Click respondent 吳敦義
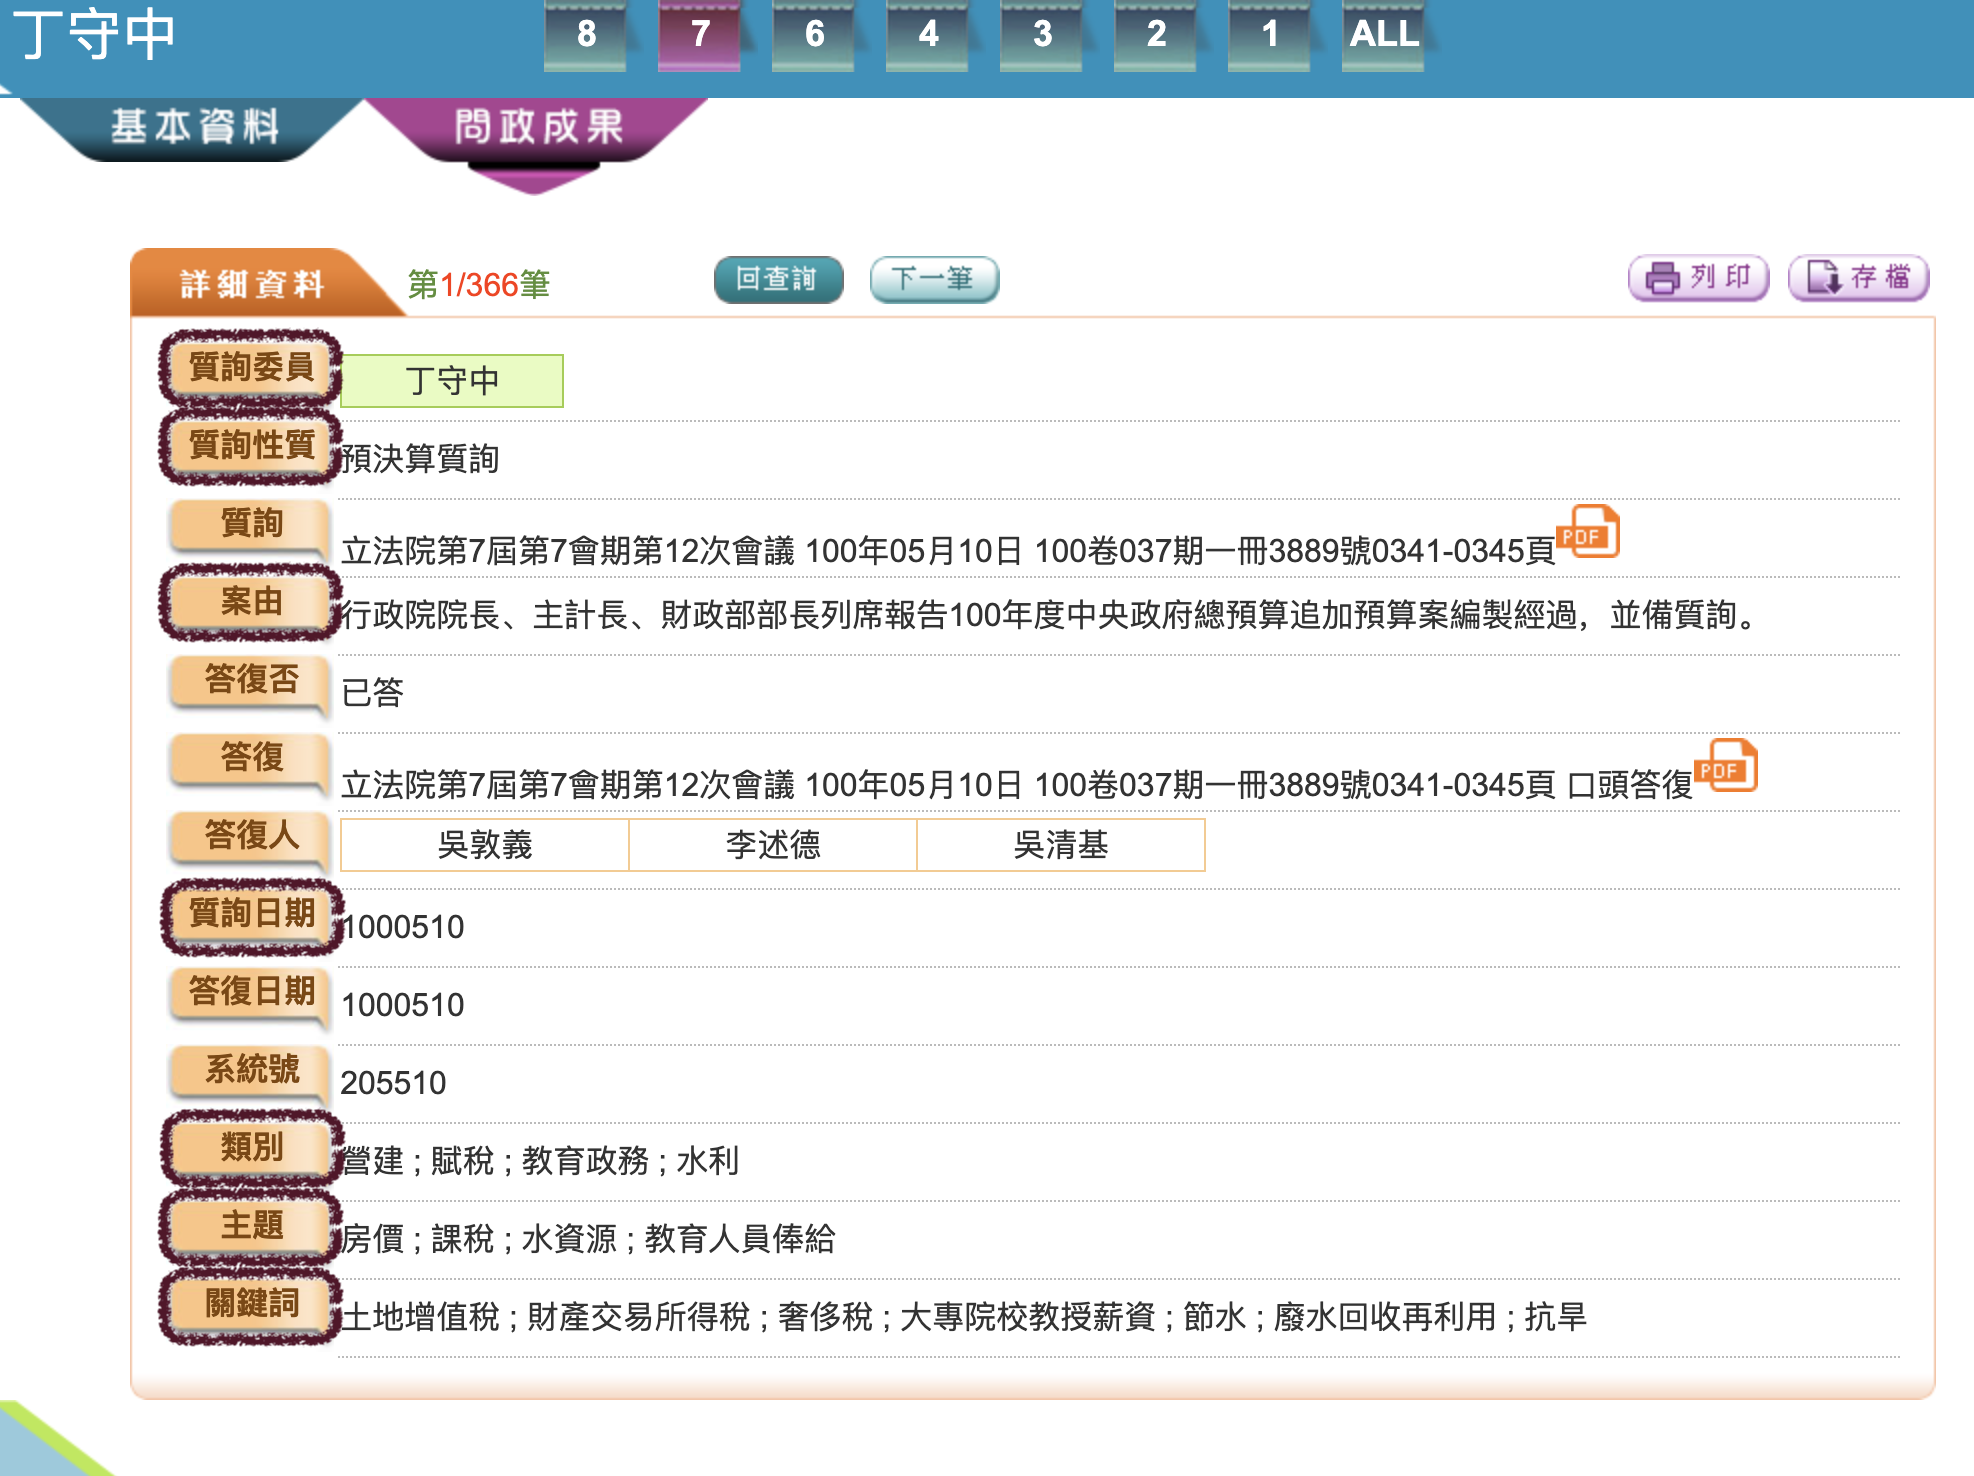This screenshot has height=1476, width=1974. point(485,845)
